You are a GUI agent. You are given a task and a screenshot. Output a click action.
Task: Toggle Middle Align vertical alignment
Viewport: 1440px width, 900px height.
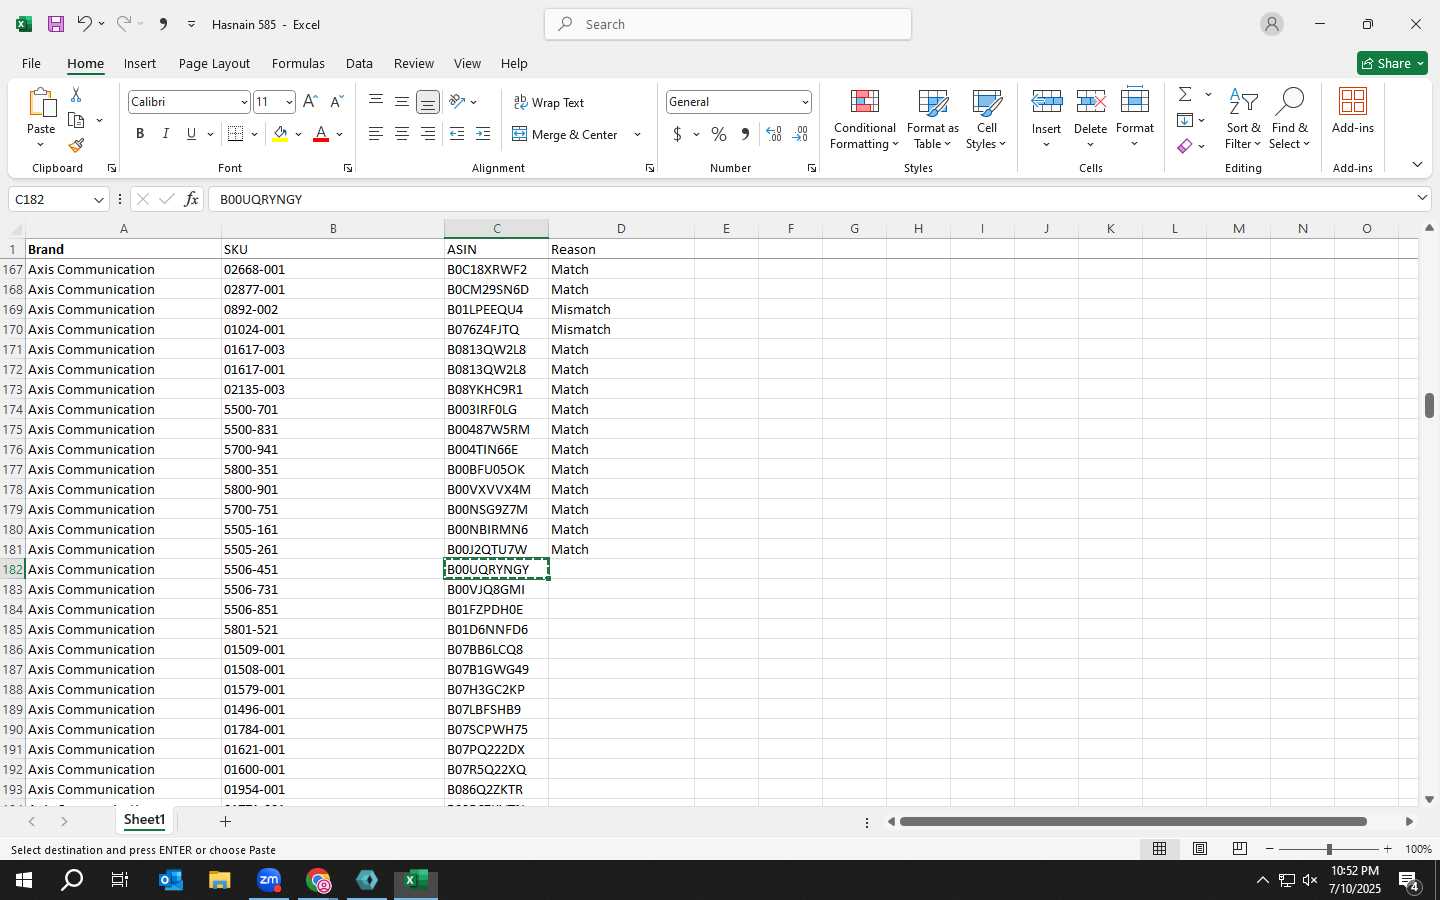click(x=402, y=102)
